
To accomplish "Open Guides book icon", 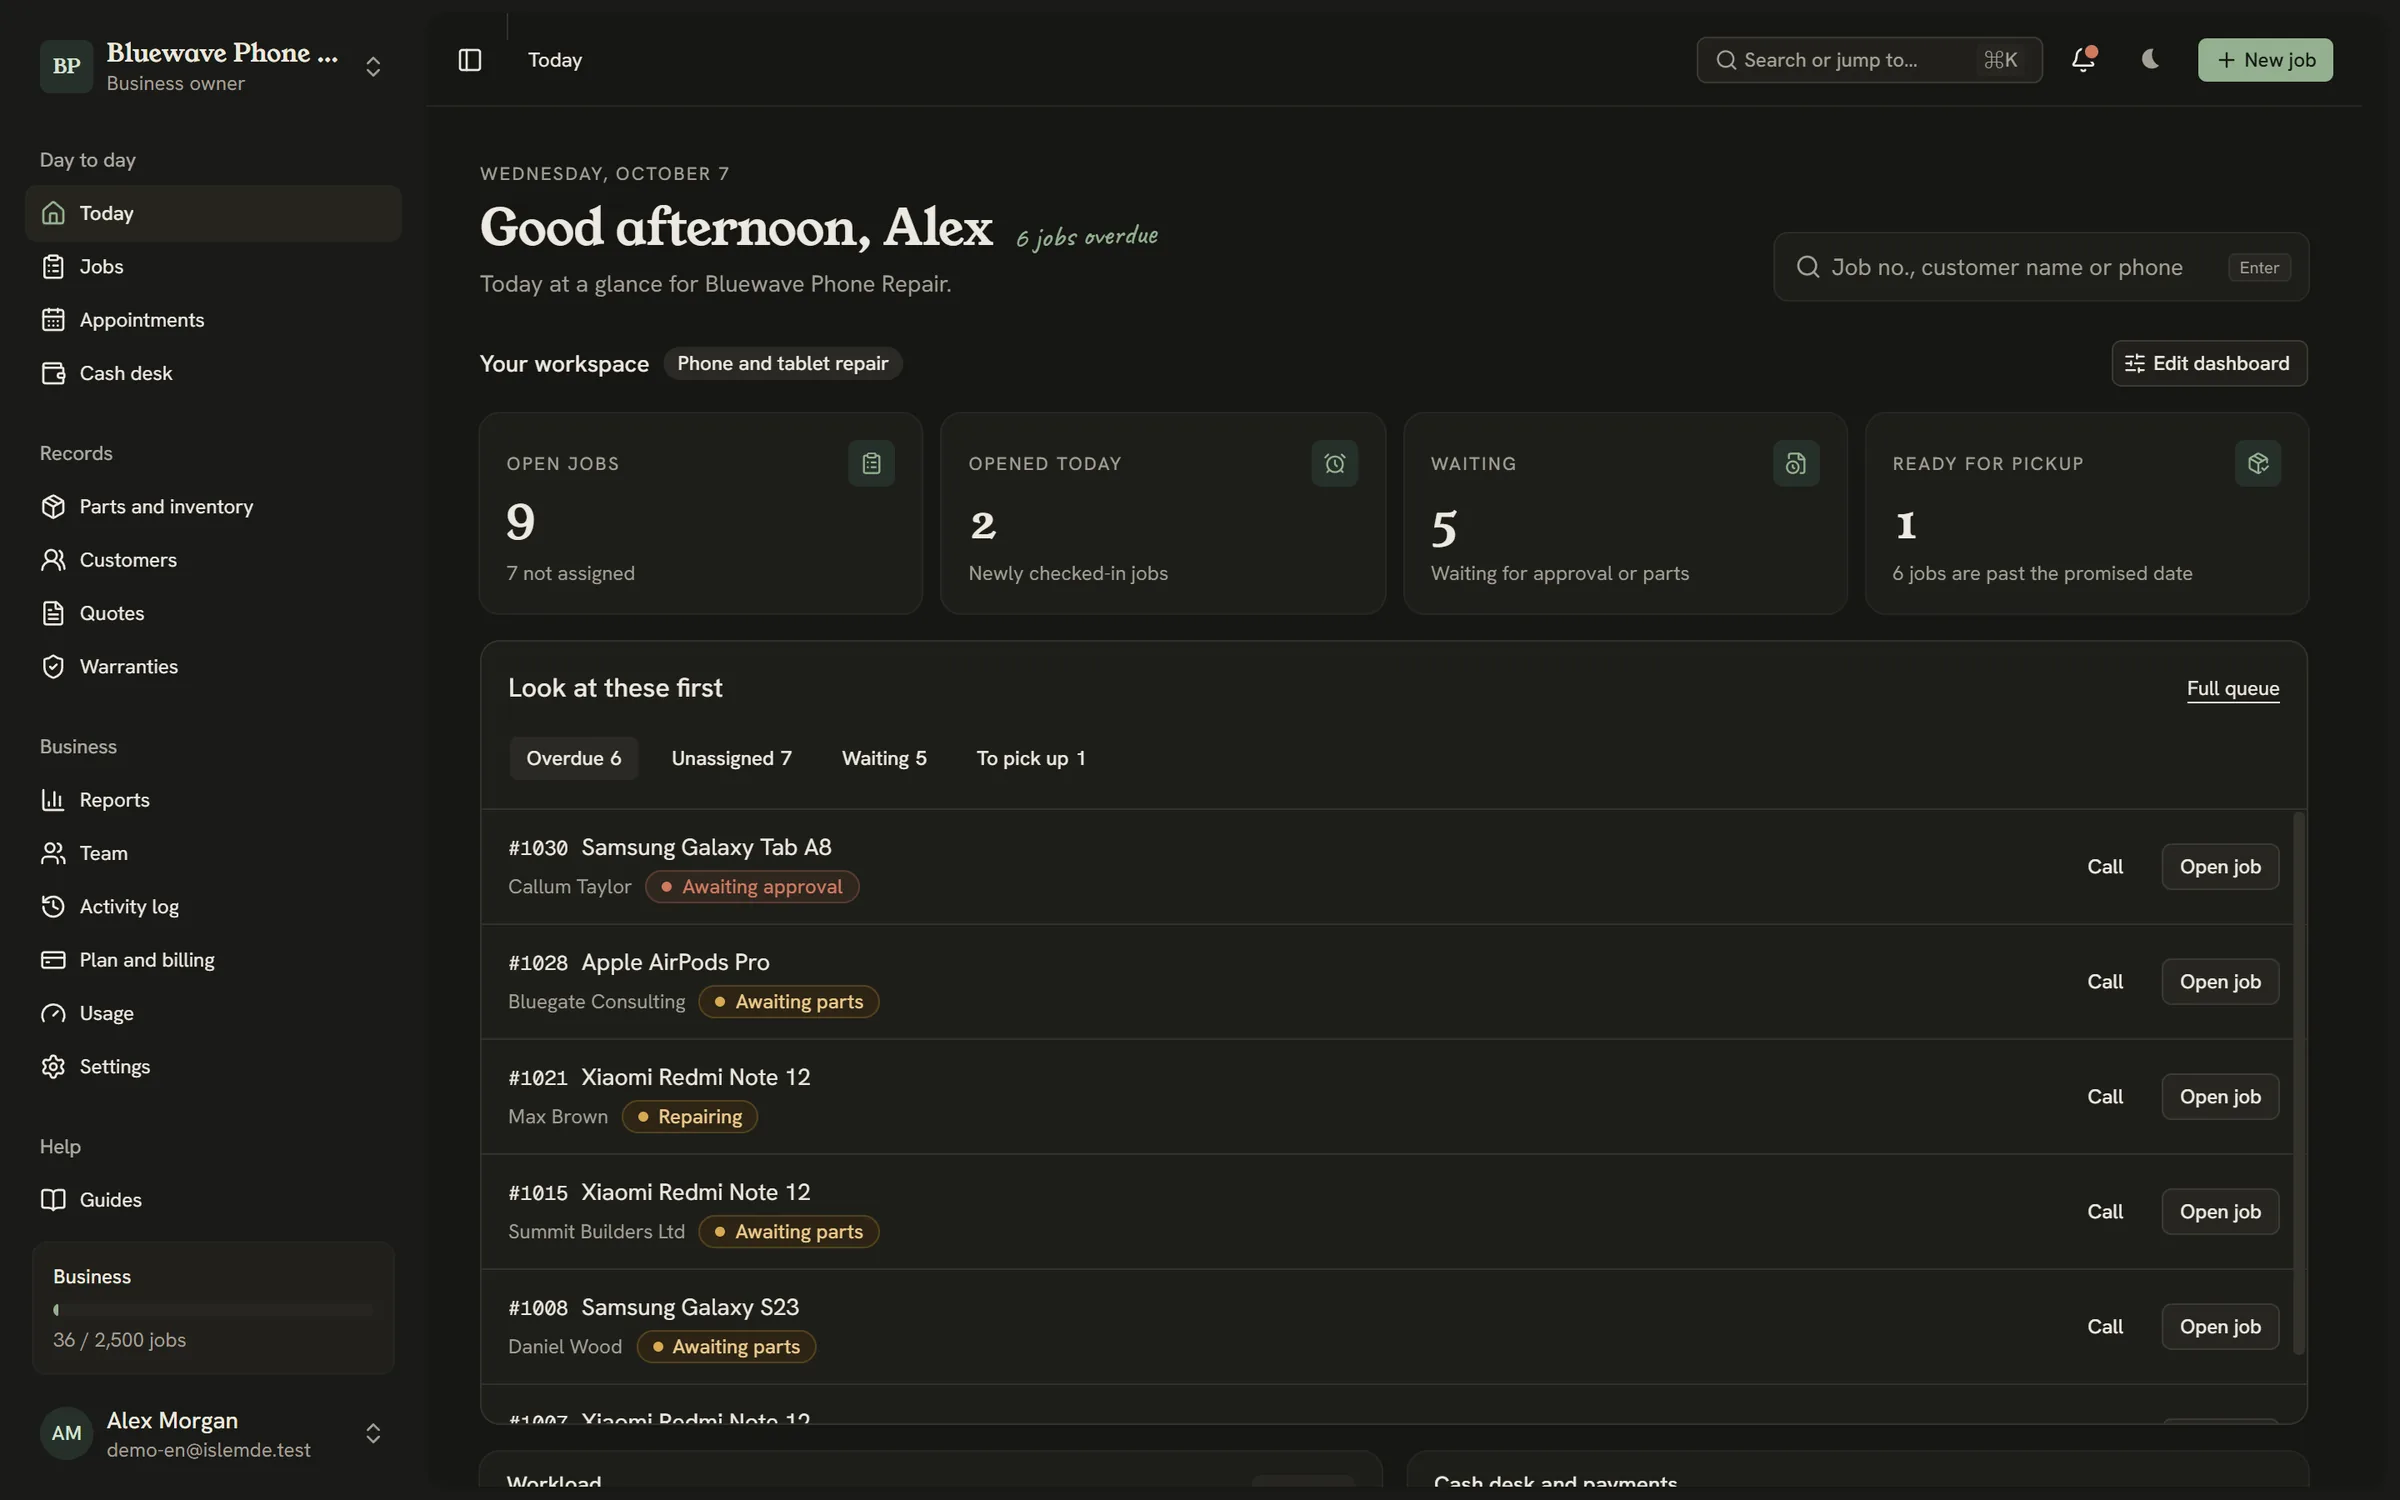I will [53, 1199].
